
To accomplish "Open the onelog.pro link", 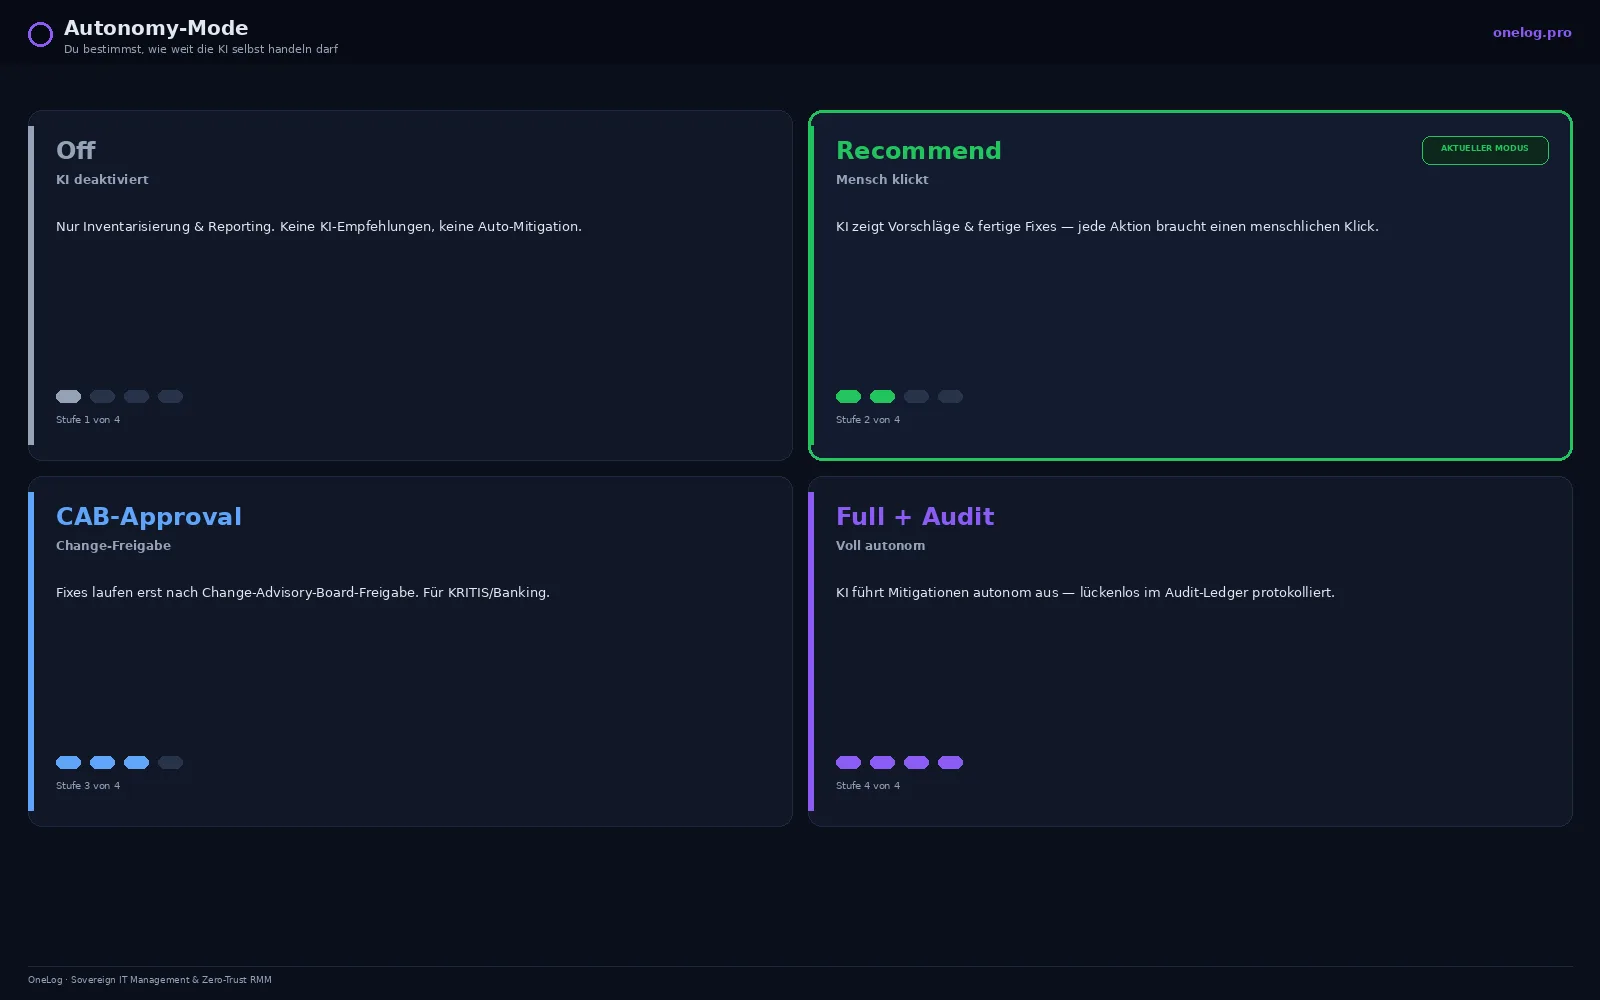I will pyautogui.click(x=1532, y=32).
